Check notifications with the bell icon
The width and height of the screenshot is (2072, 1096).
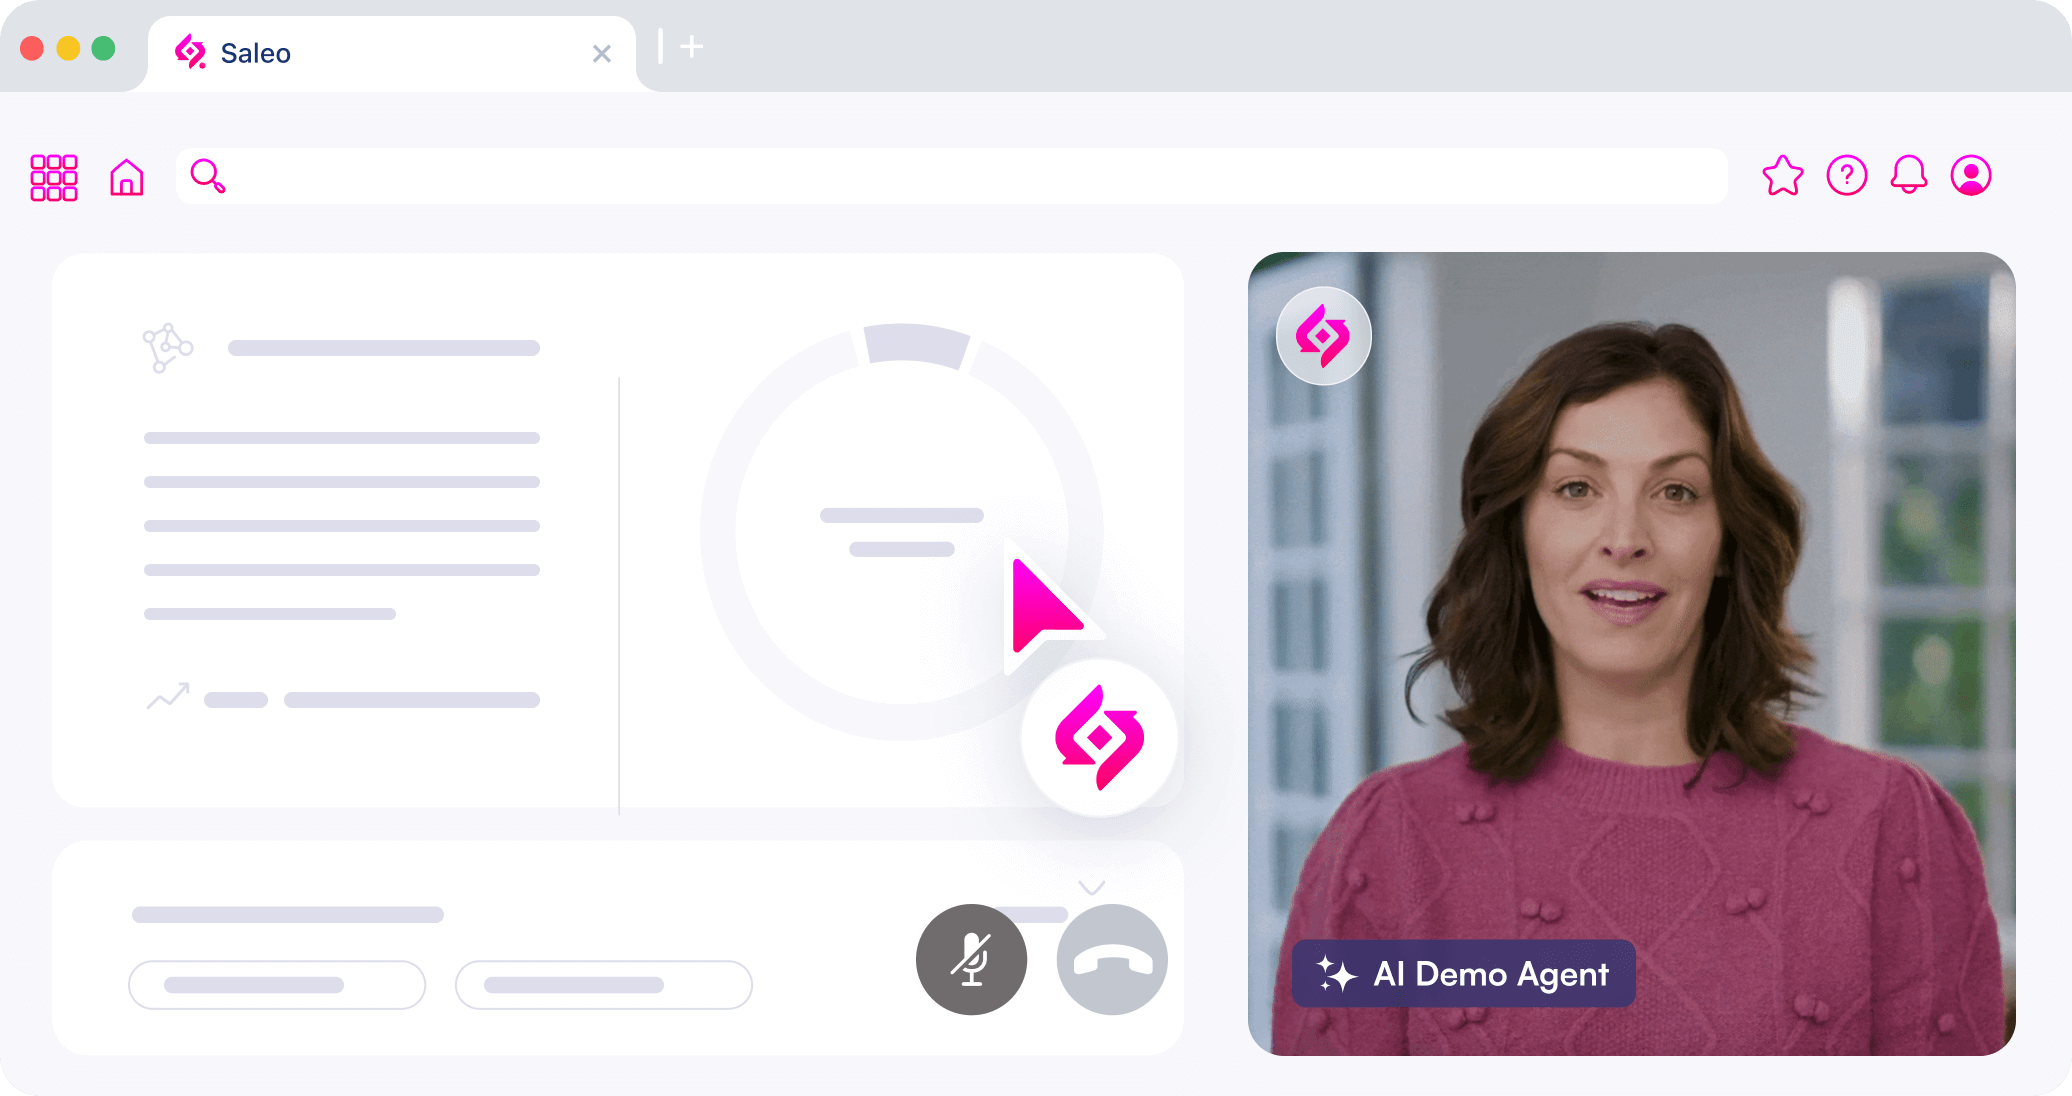[1909, 175]
